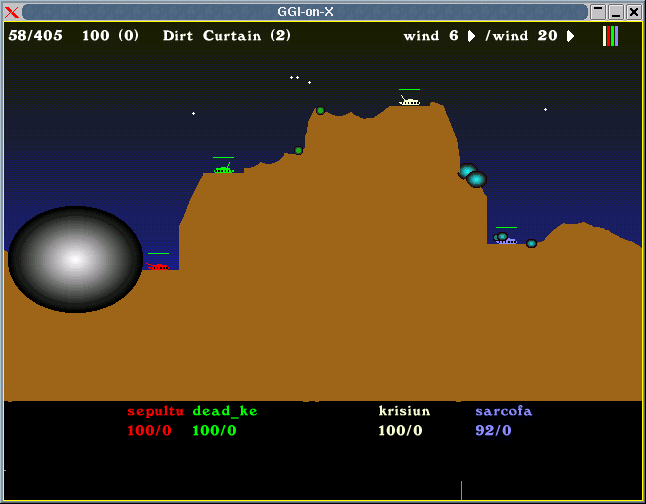This screenshot has height=504, width=646.
Task: Click the white explosion blast on the left
Action: 75,259
